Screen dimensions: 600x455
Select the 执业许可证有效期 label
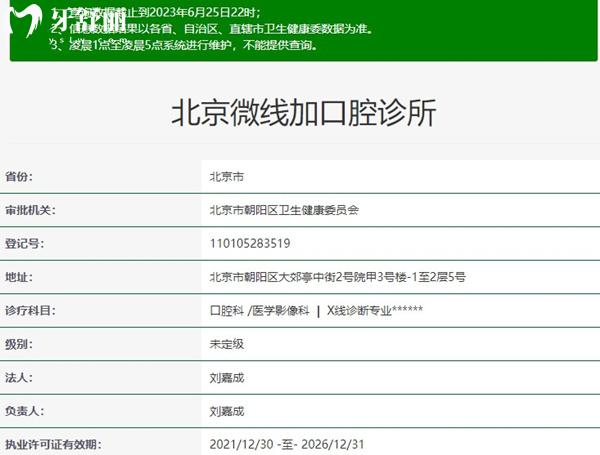(53, 444)
